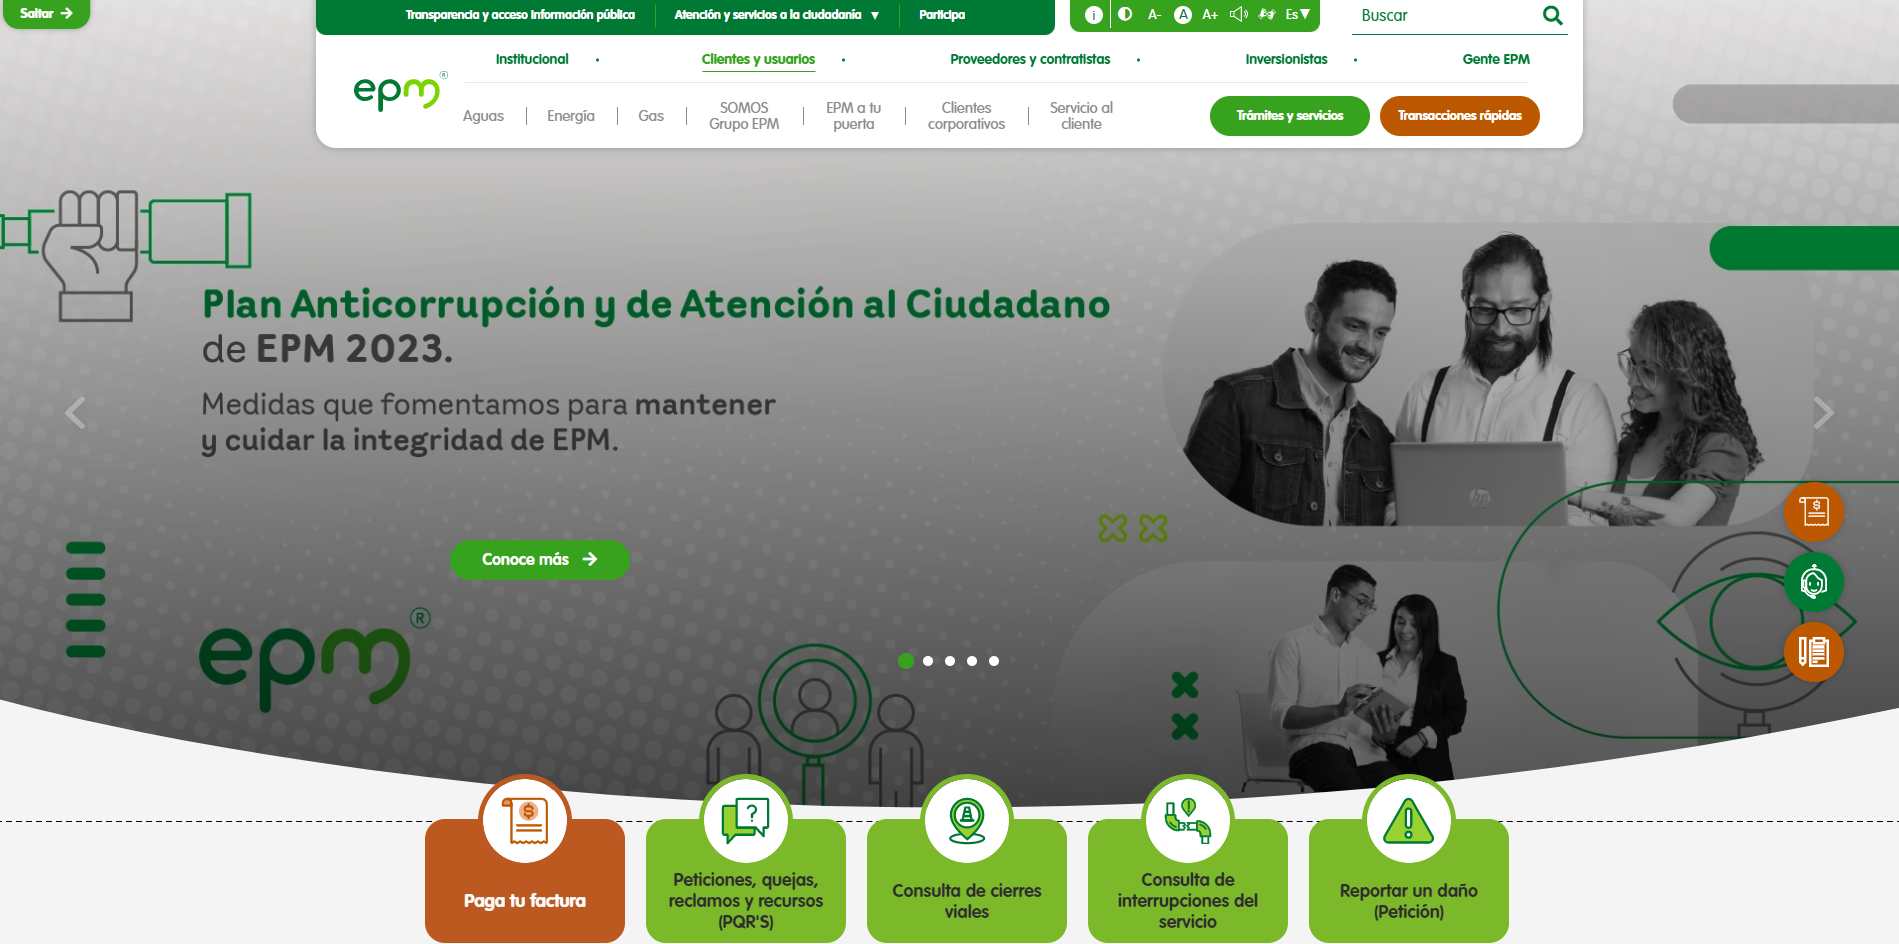Viewport: 1899px width, 944px height.
Task: Click the accessibility info icon
Action: [x=1094, y=15]
